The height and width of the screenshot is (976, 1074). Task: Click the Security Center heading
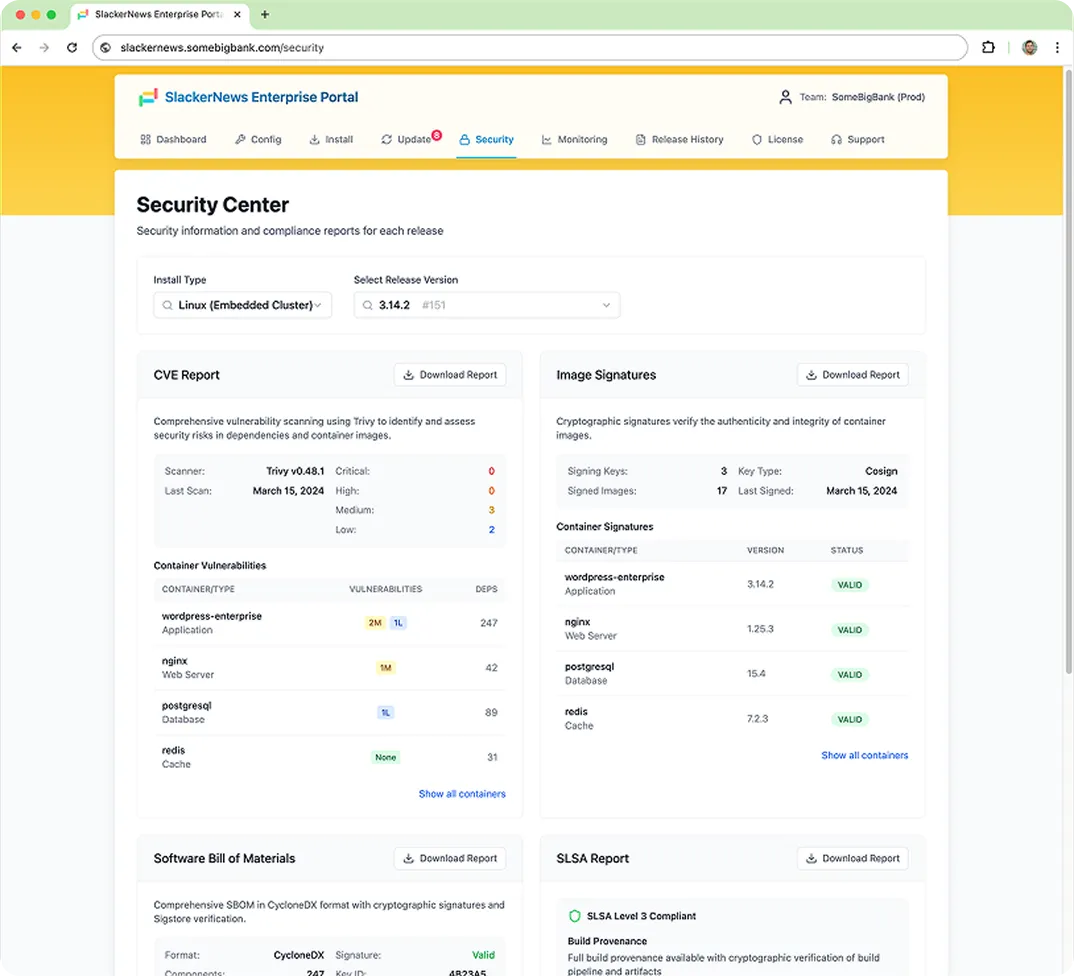click(213, 205)
